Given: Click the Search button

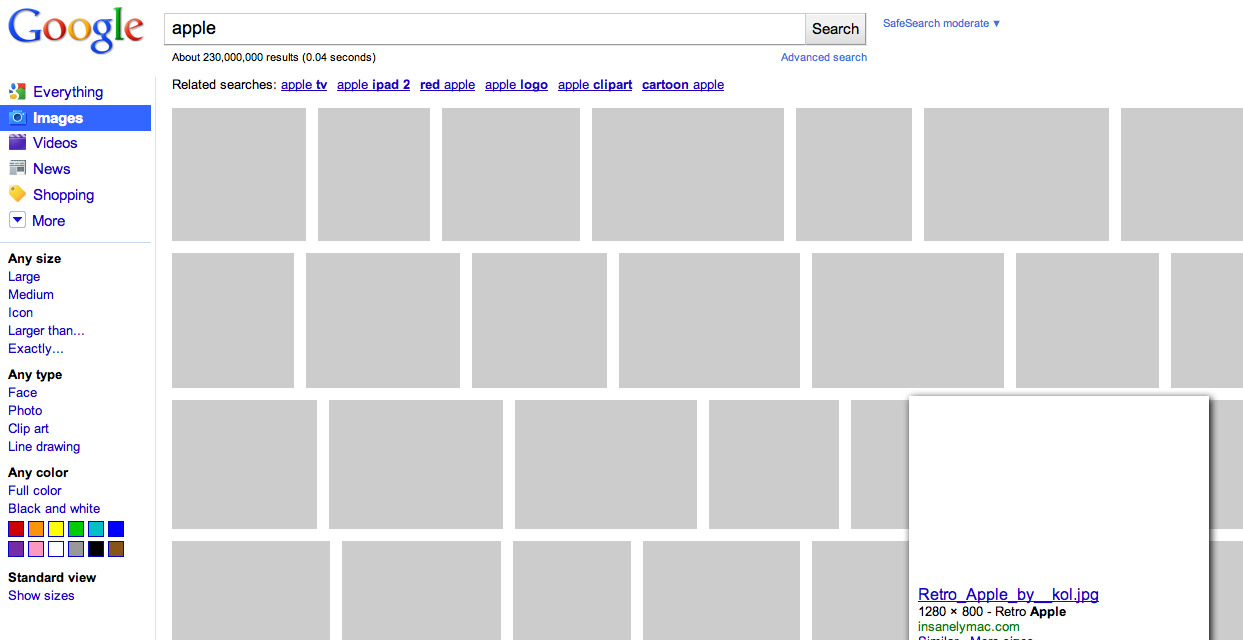Looking at the screenshot, I should pyautogui.click(x=835, y=29).
